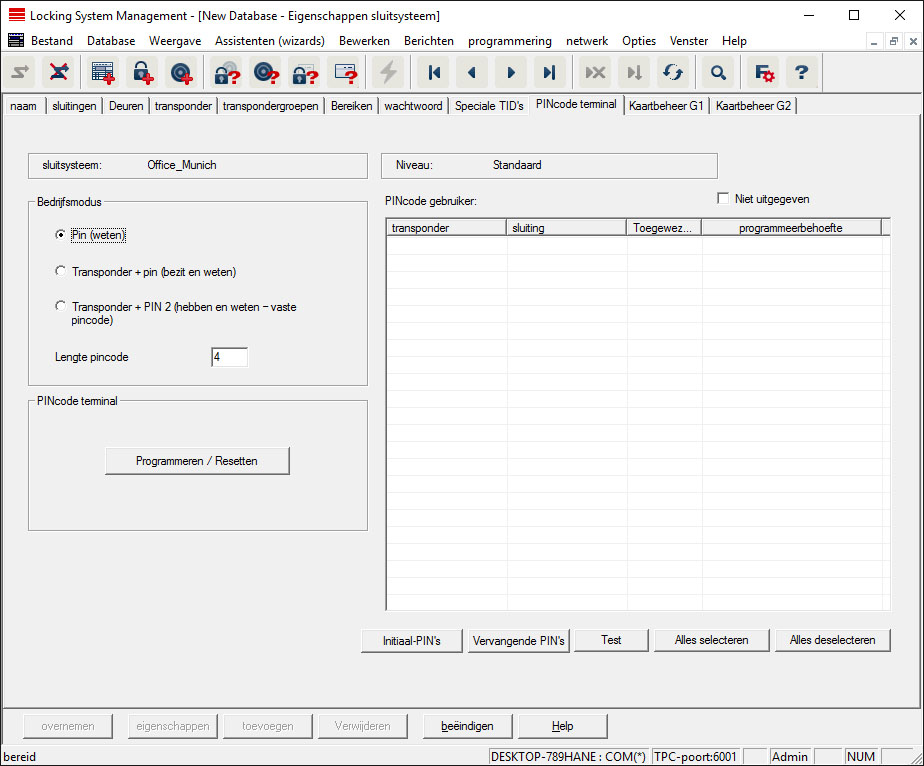This screenshot has height=766, width=924.
Task: Enable the 'Niet uitgegeven' checkbox
Action: [723, 199]
